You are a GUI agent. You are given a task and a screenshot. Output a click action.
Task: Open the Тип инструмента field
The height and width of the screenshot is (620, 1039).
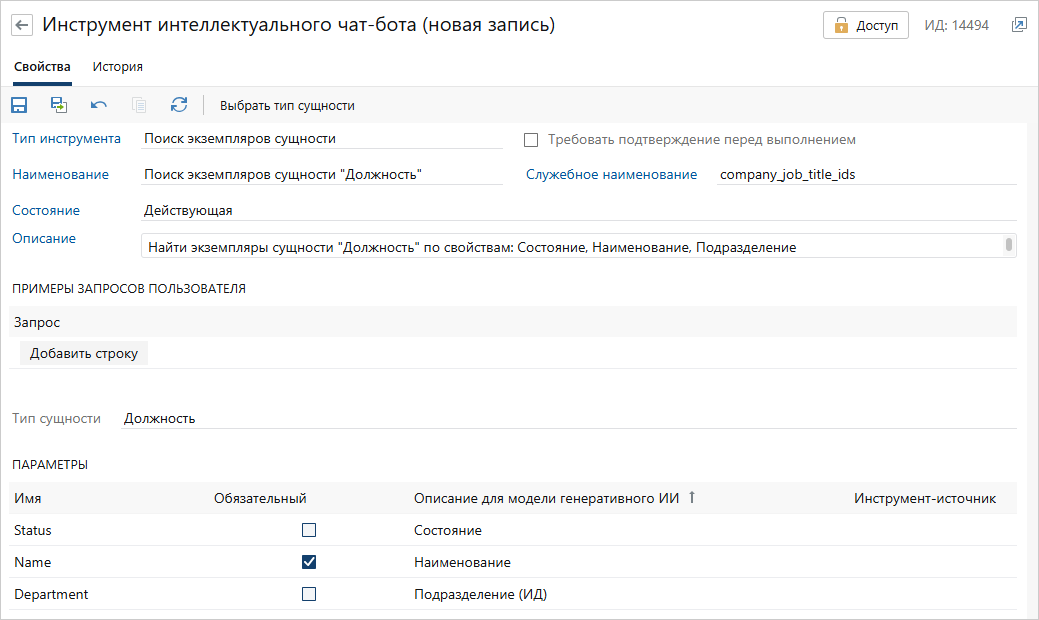click(x=322, y=139)
